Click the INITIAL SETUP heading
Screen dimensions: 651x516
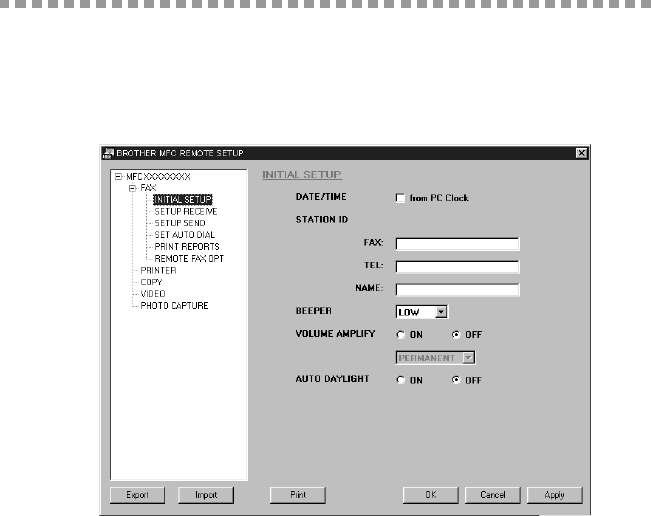[302, 175]
